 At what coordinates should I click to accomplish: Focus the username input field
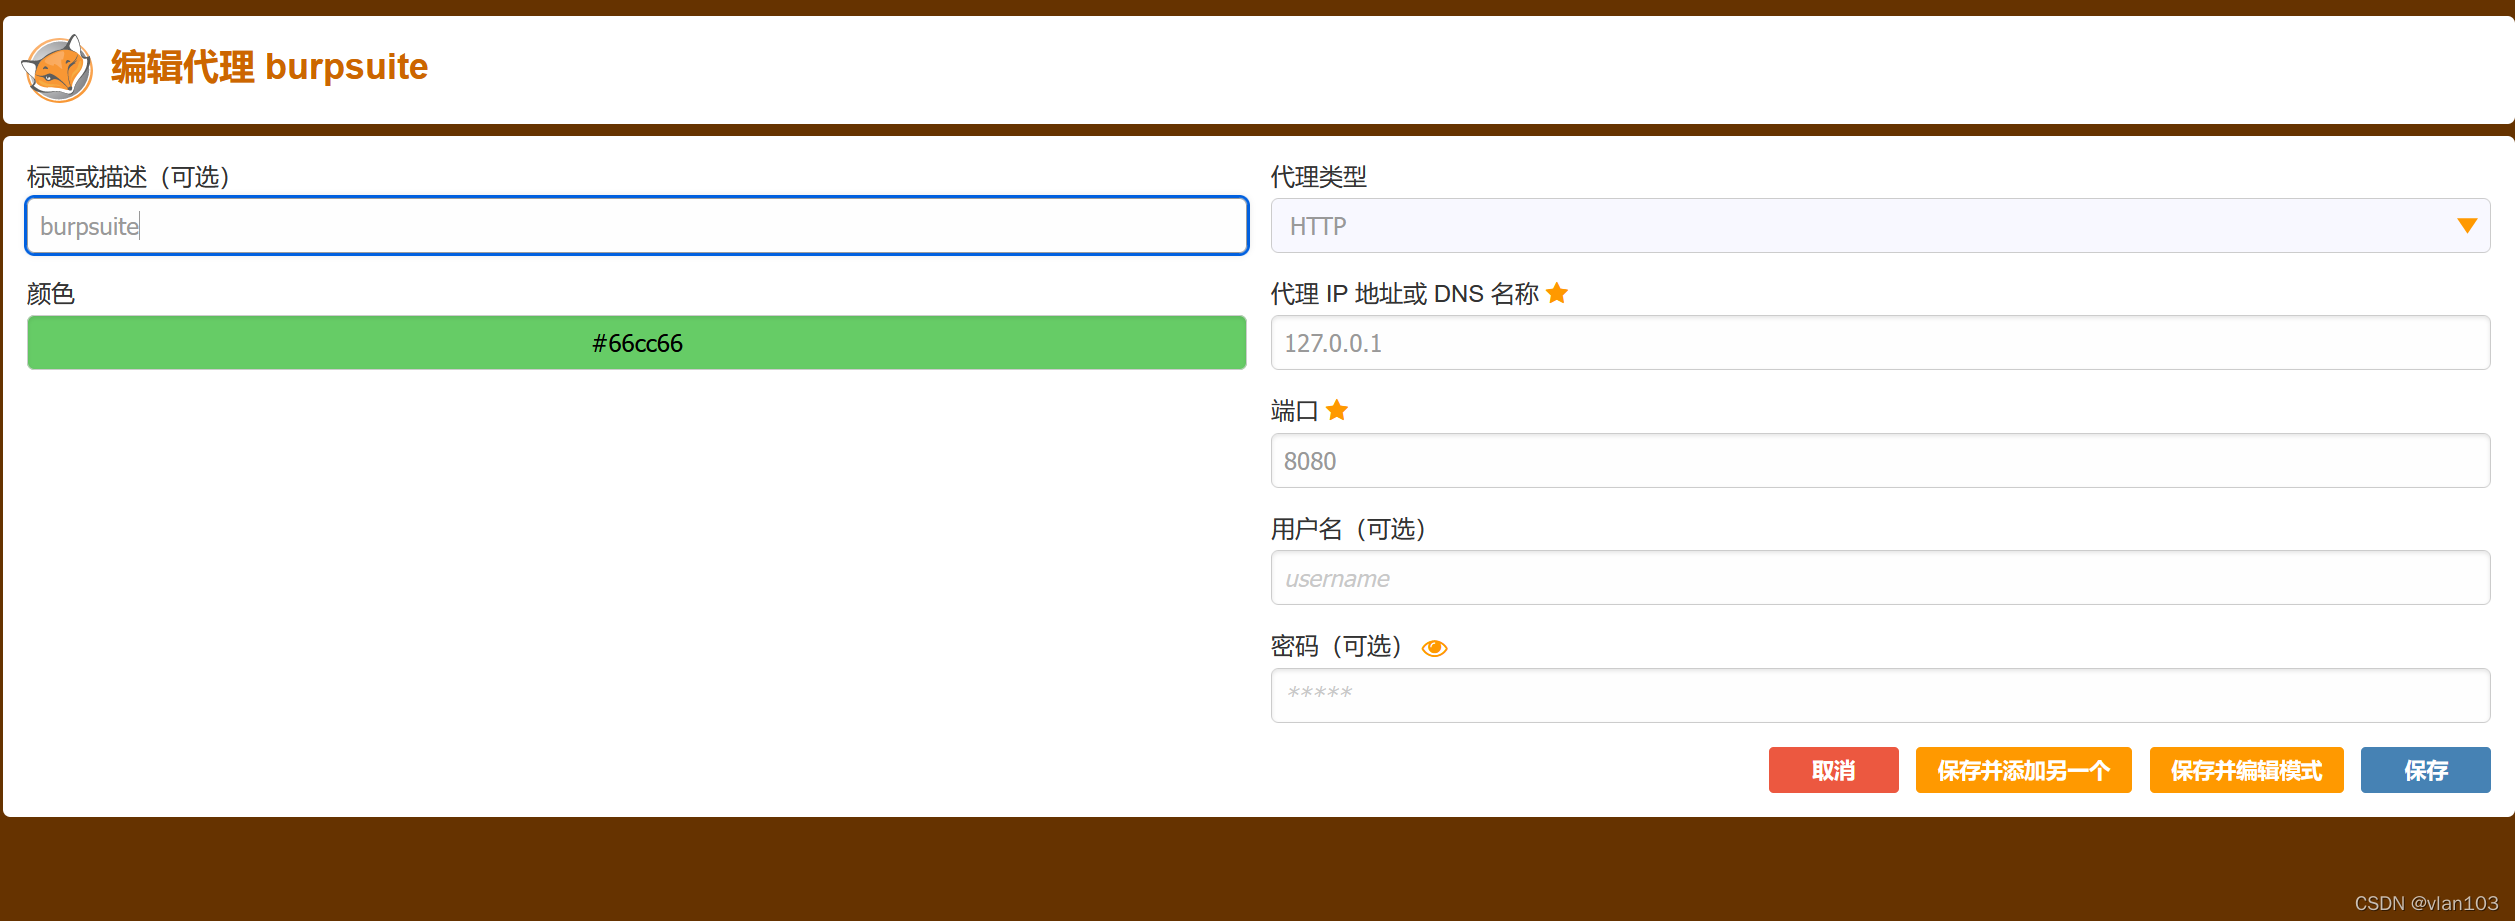point(1880,578)
